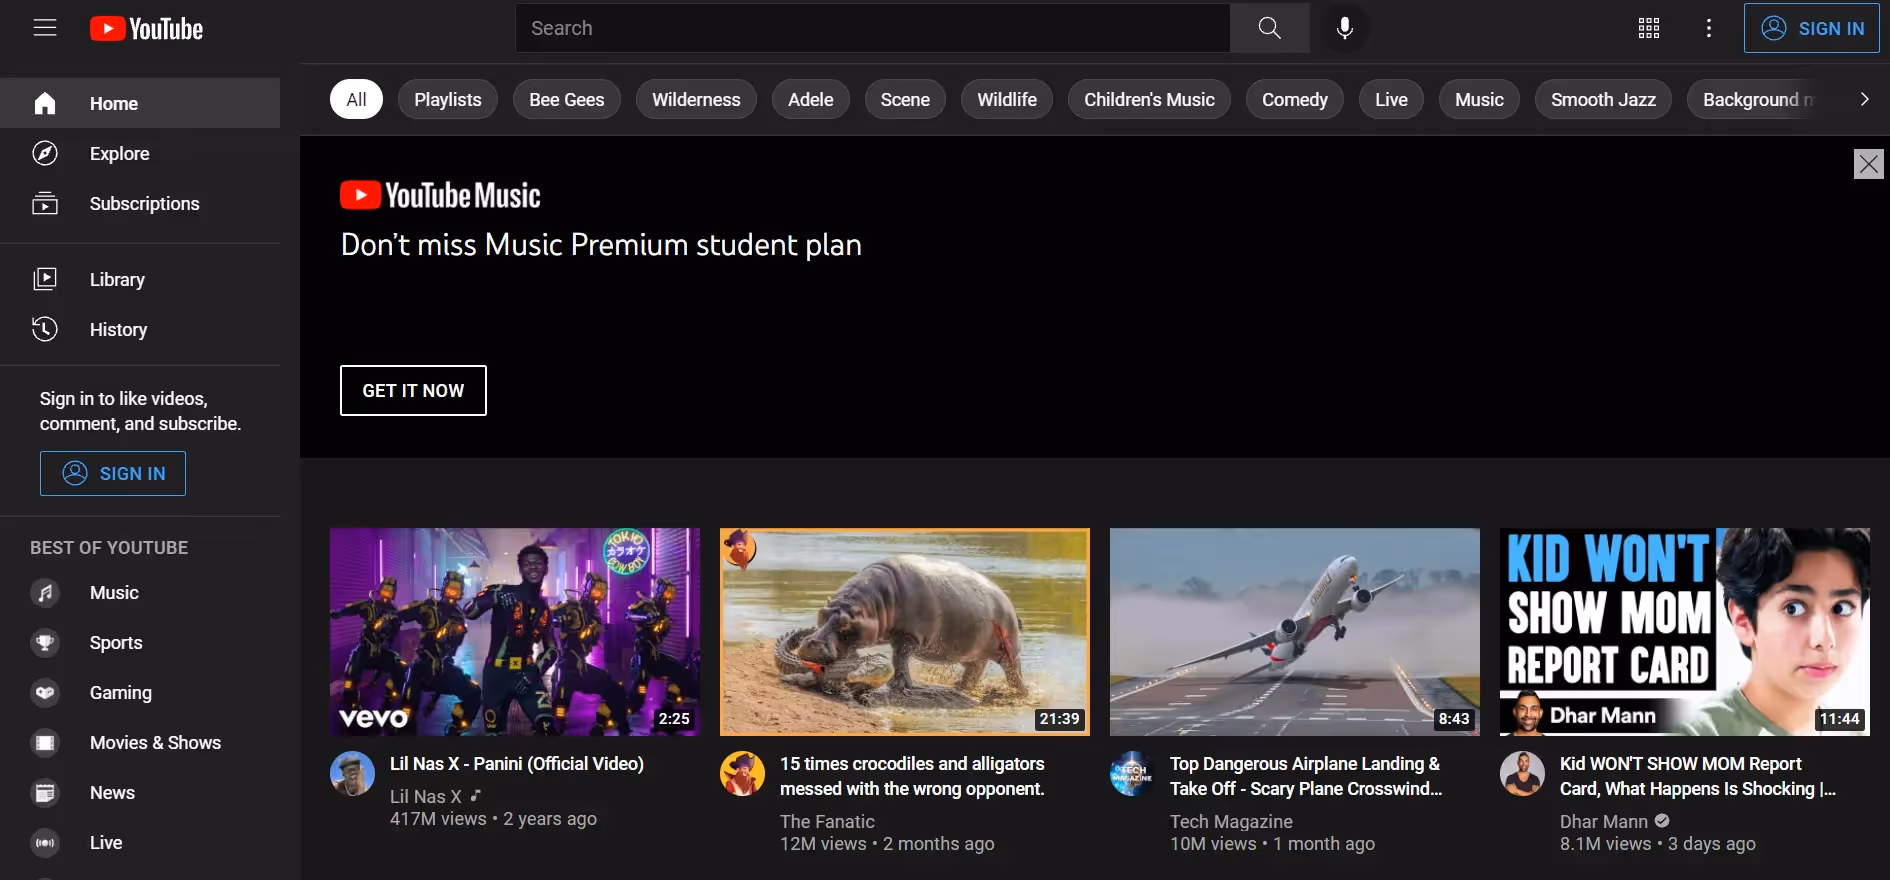Image resolution: width=1890 pixels, height=880 pixels.
Task: Click the Subscriptions icon
Action: click(x=45, y=203)
